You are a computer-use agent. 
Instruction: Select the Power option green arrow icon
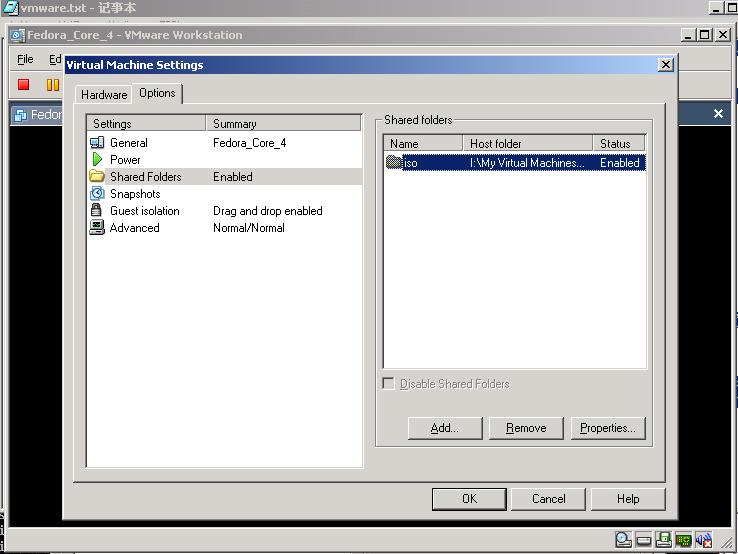point(97,160)
